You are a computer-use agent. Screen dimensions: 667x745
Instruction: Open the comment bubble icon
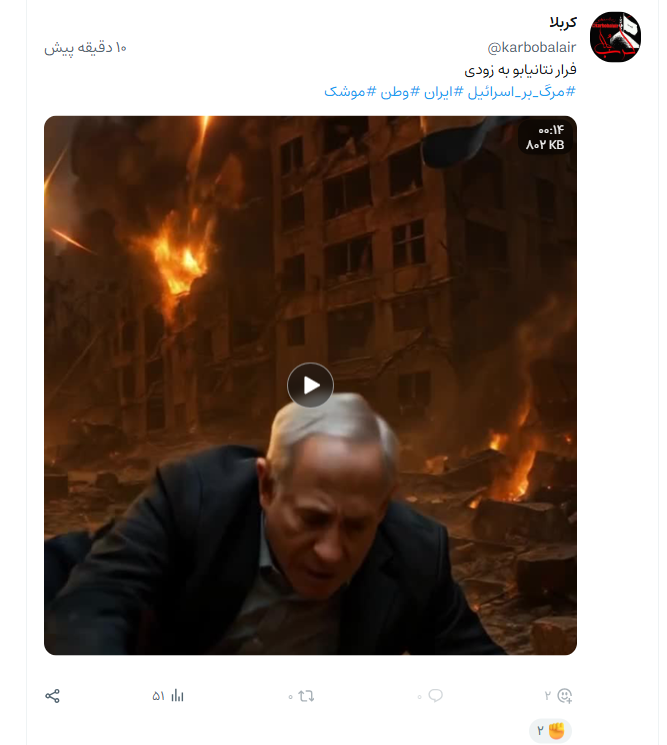pyautogui.click(x=435, y=696)
